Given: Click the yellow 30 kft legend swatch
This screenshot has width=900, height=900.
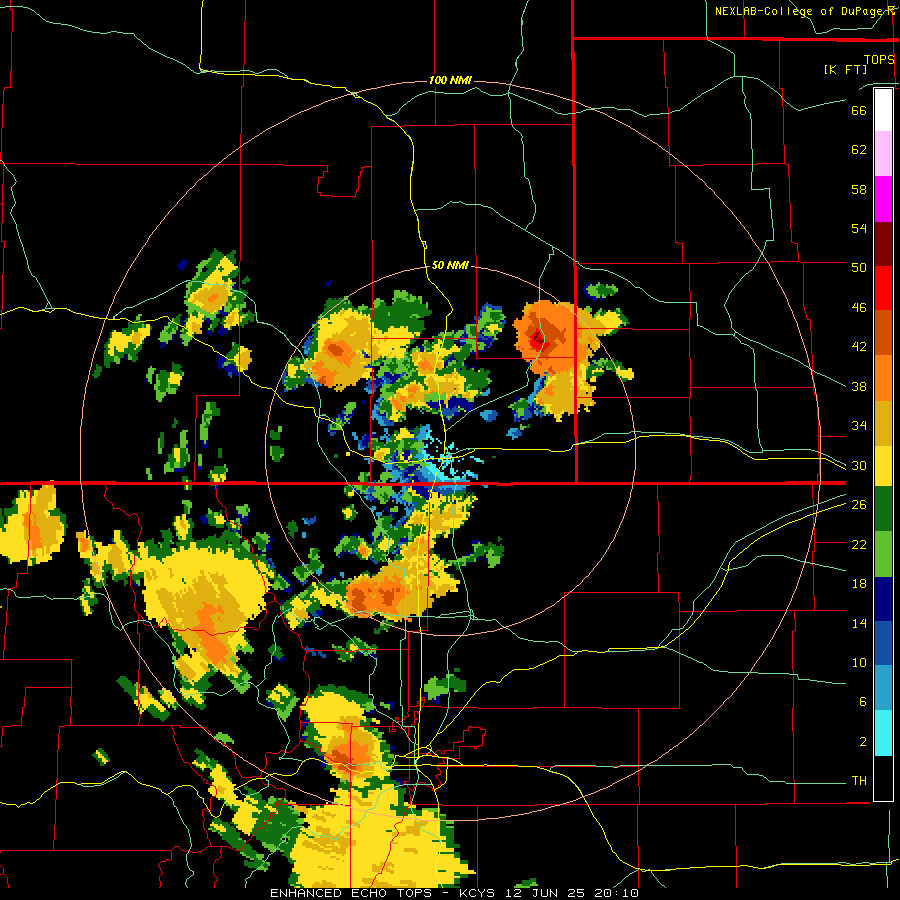Looking at the screenshot, I should tap(883, 466).
